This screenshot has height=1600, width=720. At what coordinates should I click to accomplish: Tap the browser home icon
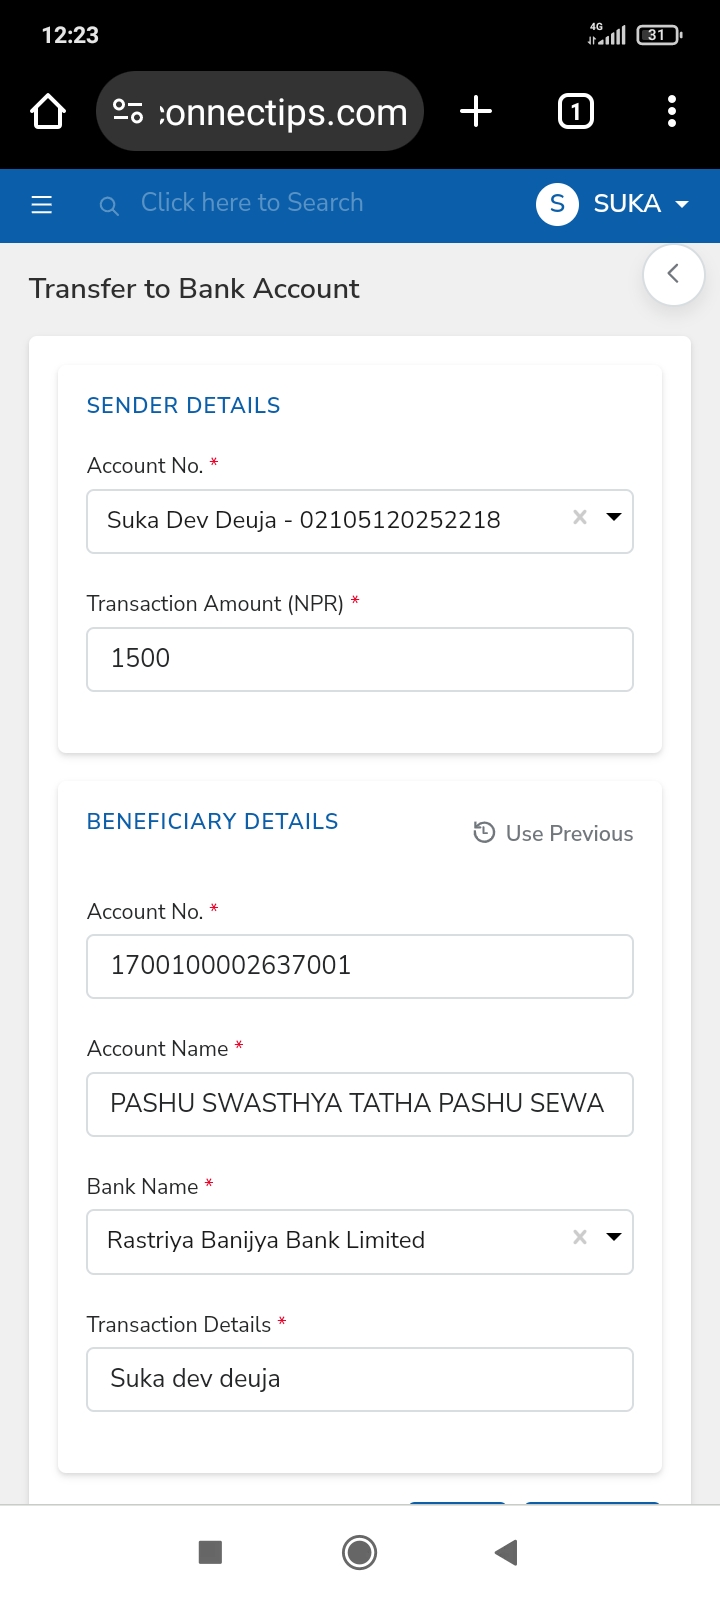(x=48, y=111)
